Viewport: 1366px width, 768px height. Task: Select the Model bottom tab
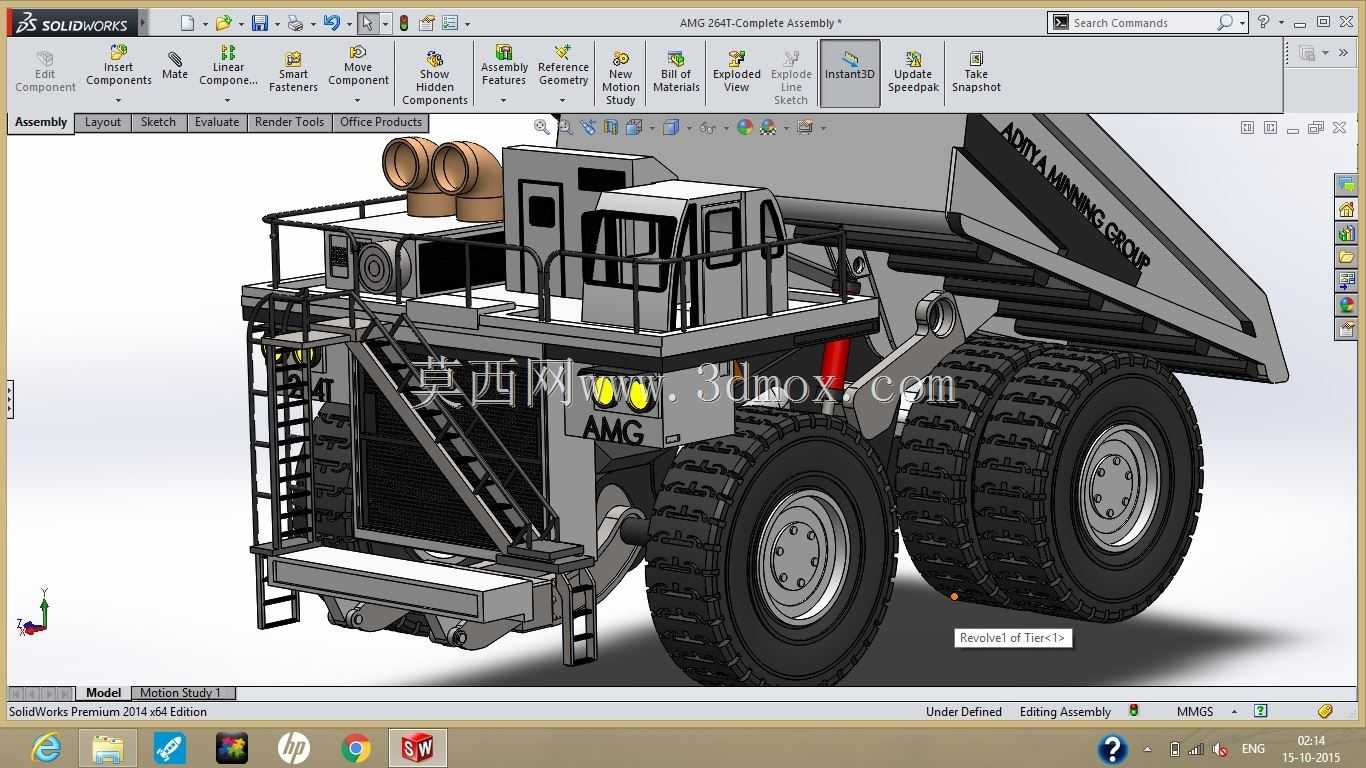click(103, 693)
